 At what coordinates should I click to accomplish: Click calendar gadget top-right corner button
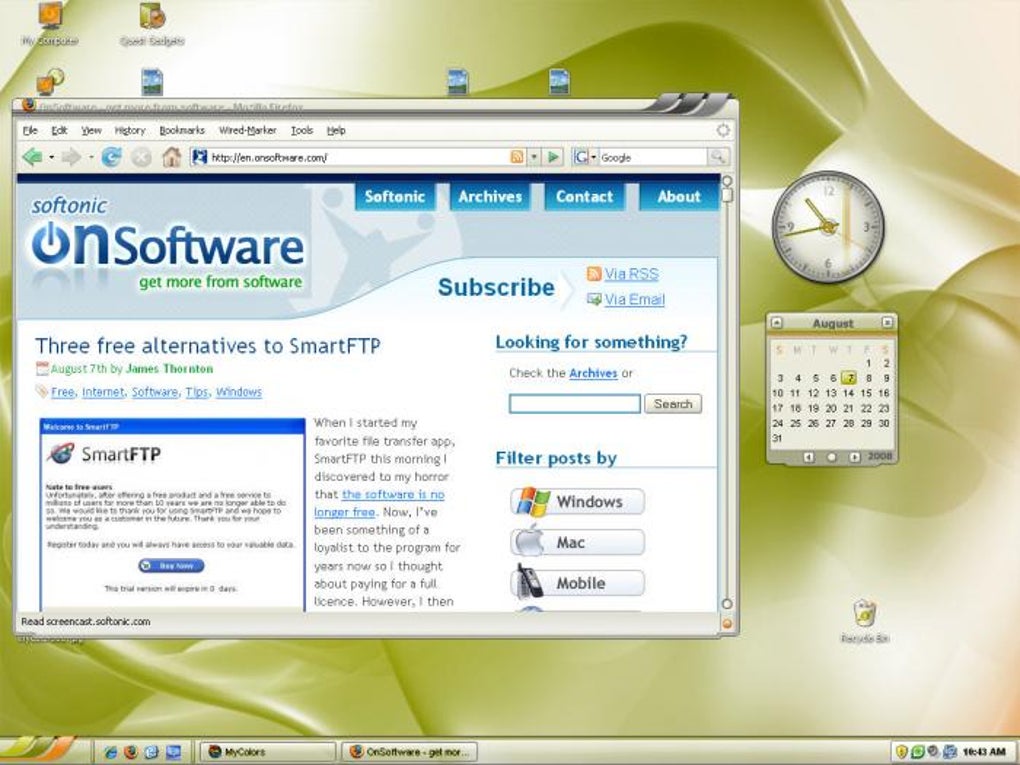click(x=887, y=323)
